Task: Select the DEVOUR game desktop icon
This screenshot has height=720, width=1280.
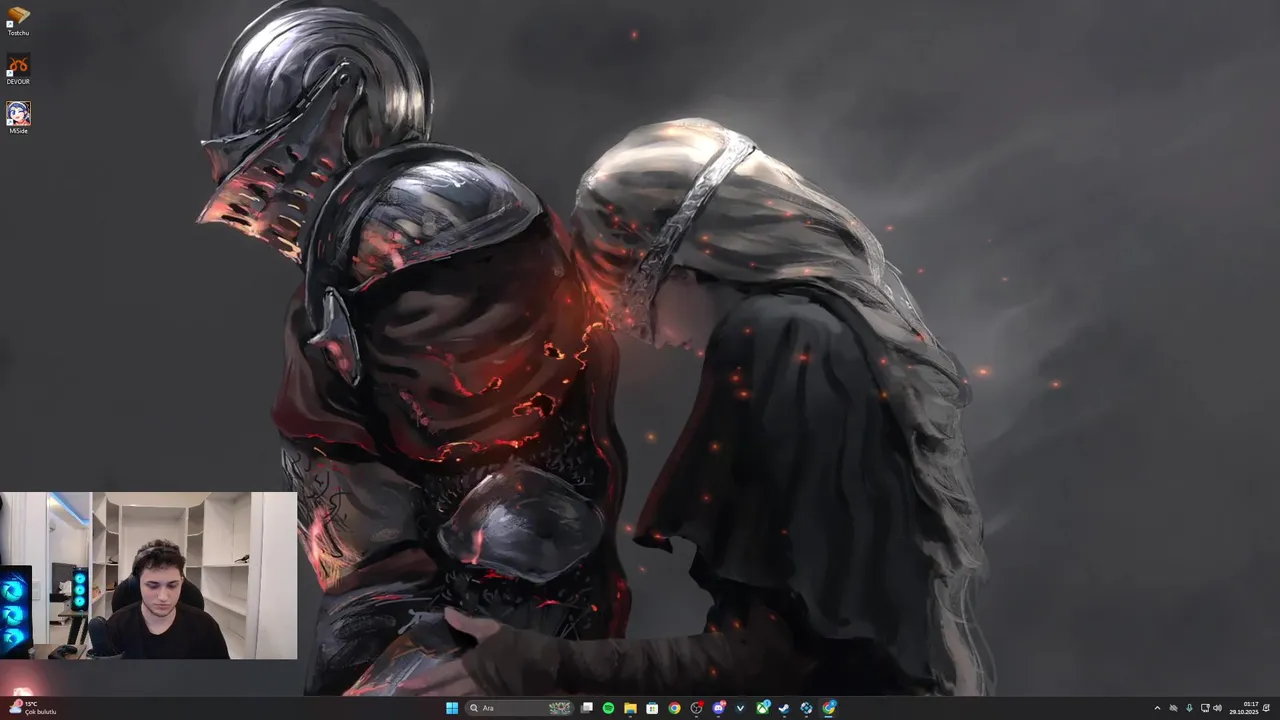Action: point(18,69)
